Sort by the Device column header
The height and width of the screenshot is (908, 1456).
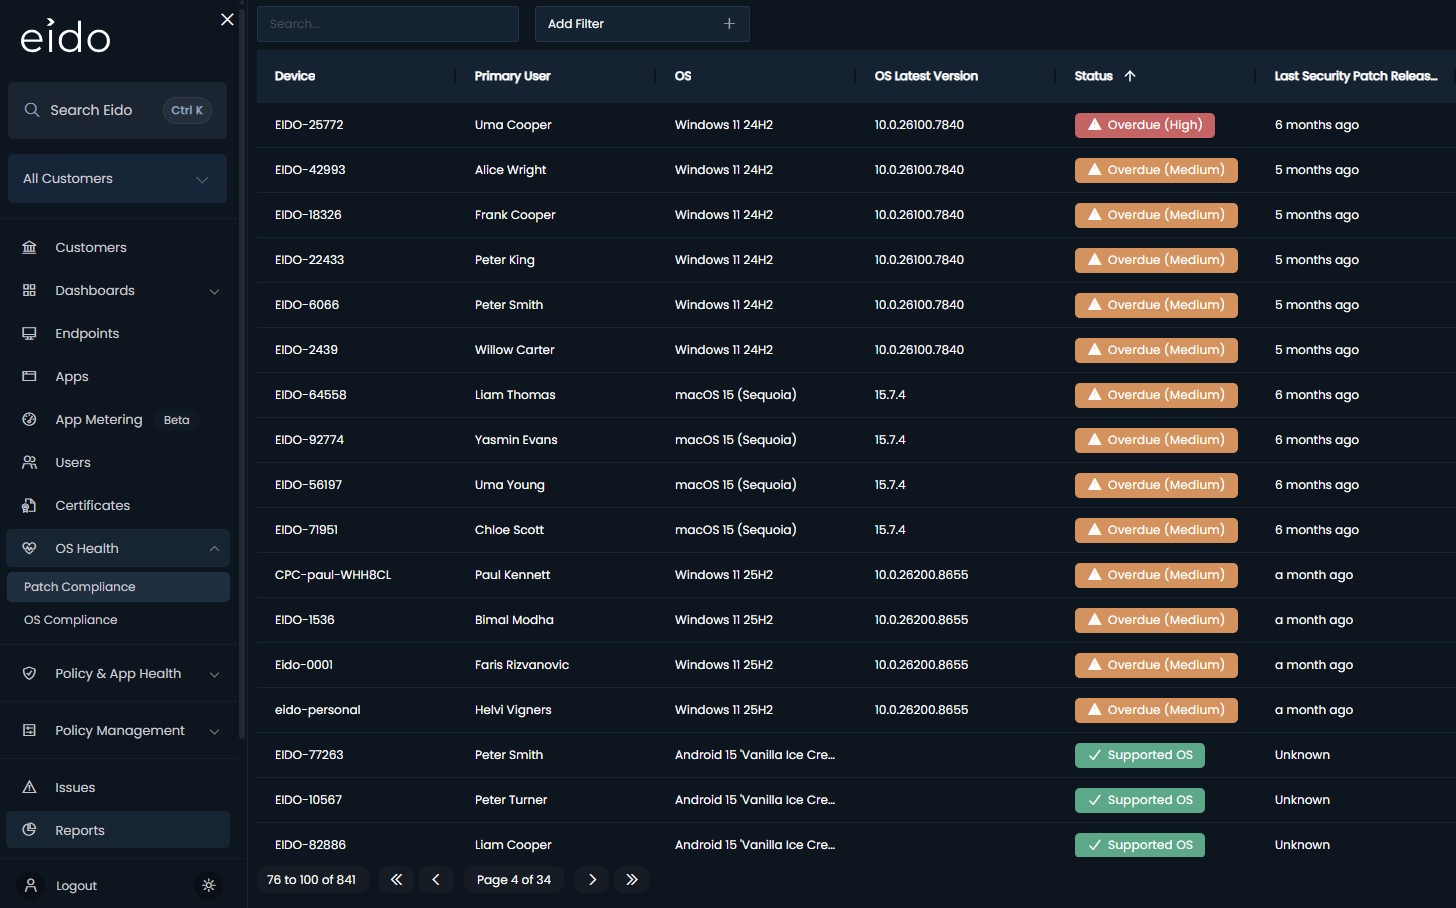(295, 76)
